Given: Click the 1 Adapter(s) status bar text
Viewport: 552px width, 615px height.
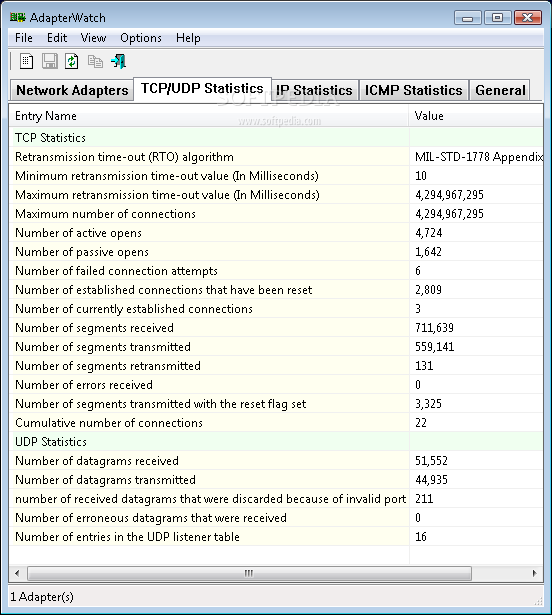Looking at the screenshot, I should point(42,597).
